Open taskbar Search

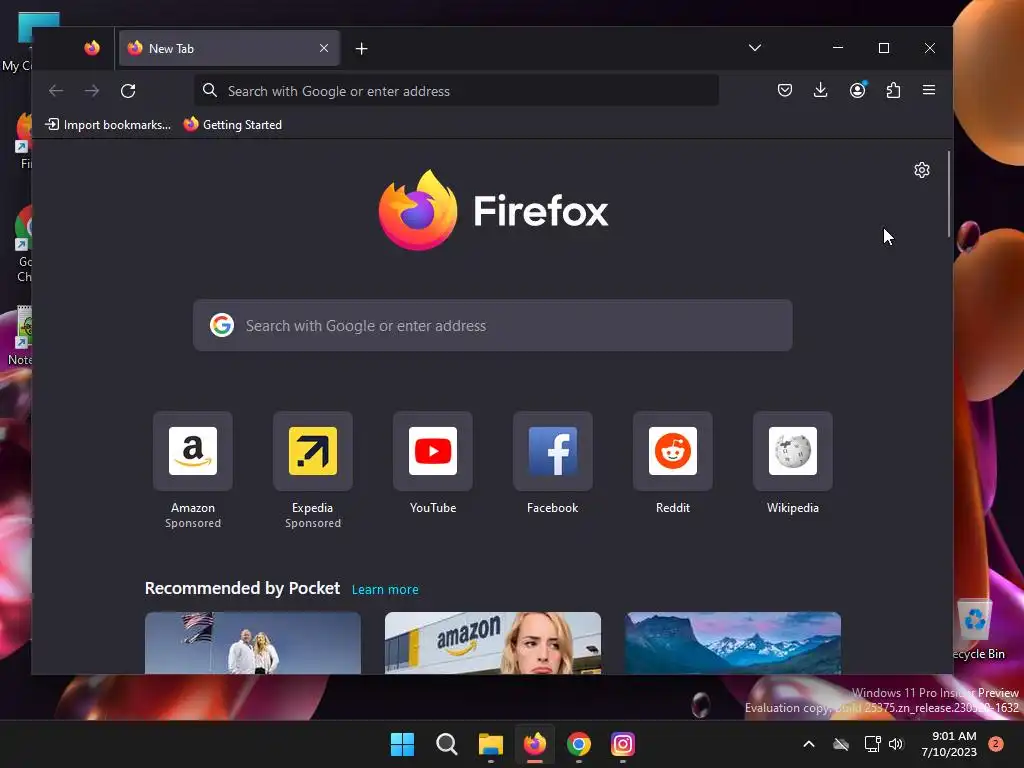point(447,744)
